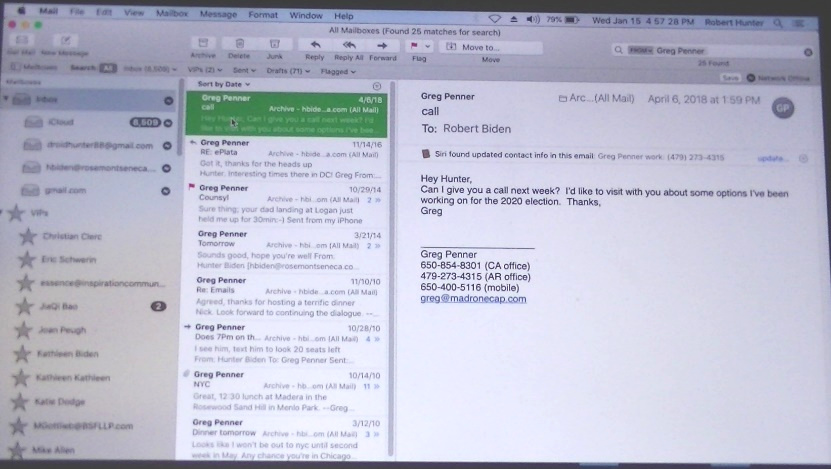This screenshot has height=469, width=831.
Task: Open the Sort by Date dropdown
Action: tap(224, 84)
